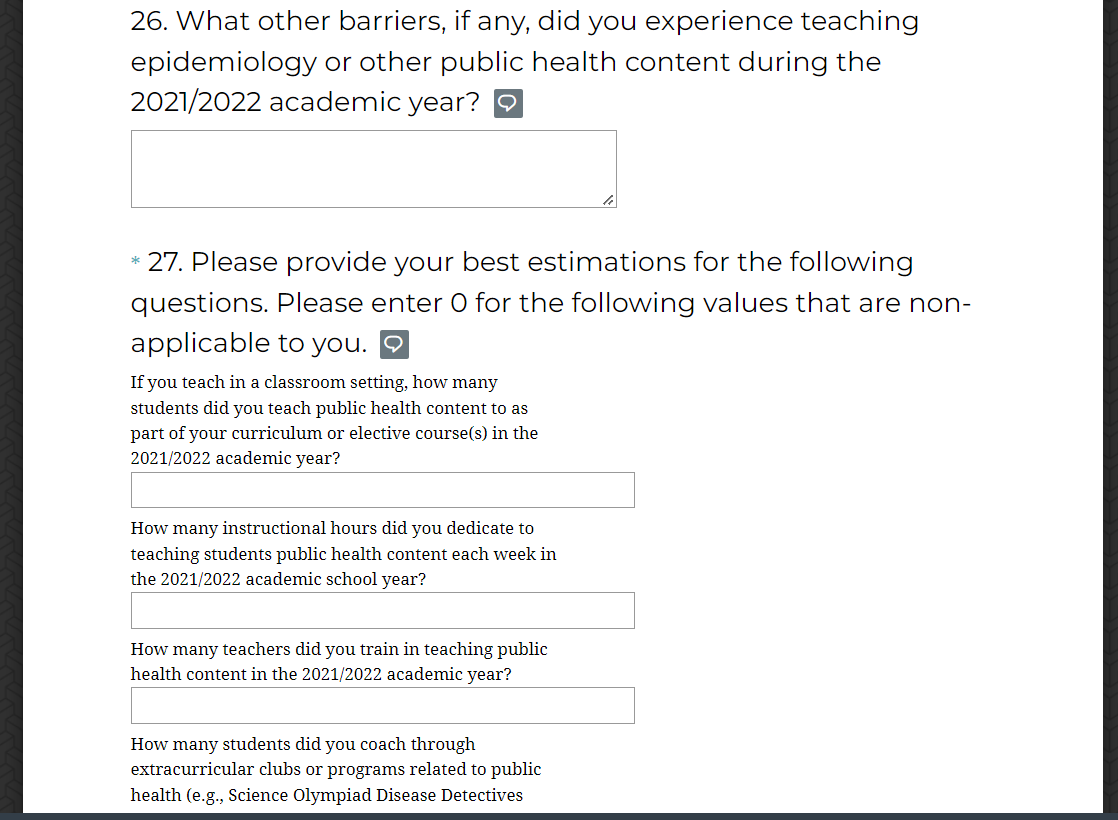The image size is (1118, 820).
Task: Focus the classroom students count field
Action: (382, 490)
